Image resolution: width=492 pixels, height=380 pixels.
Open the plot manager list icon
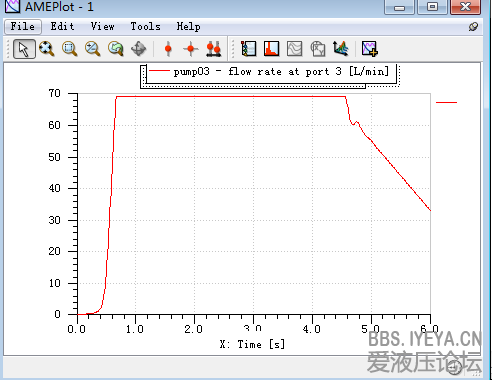248,49
